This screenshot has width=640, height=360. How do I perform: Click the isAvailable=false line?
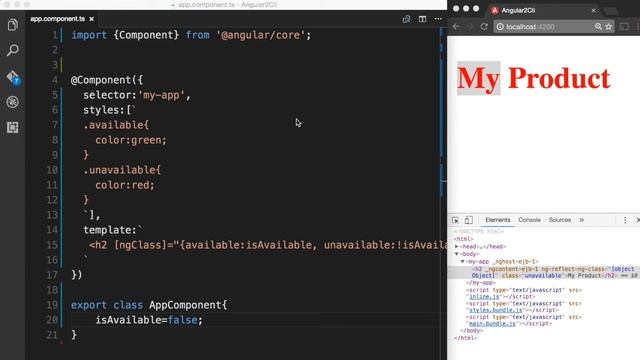pyautogui.click(x=149, y=320)
